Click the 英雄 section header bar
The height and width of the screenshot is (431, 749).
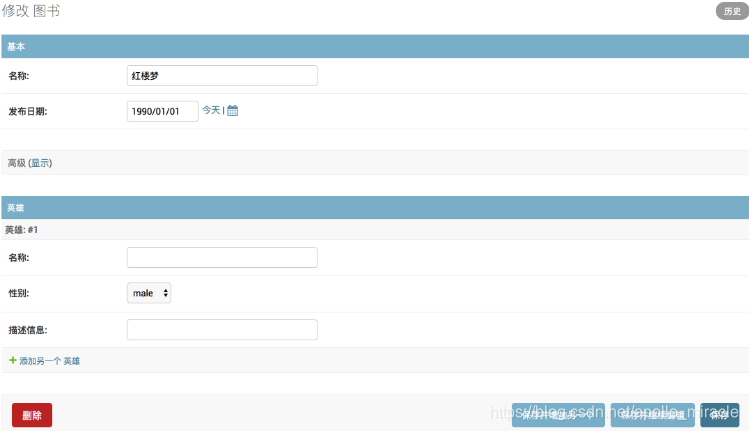click(375, 207)
